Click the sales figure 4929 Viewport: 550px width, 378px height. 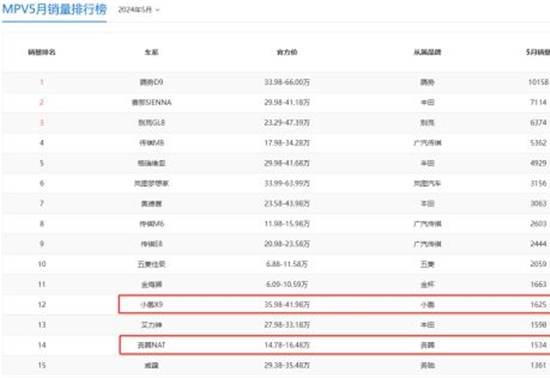[x=538, y=163]
